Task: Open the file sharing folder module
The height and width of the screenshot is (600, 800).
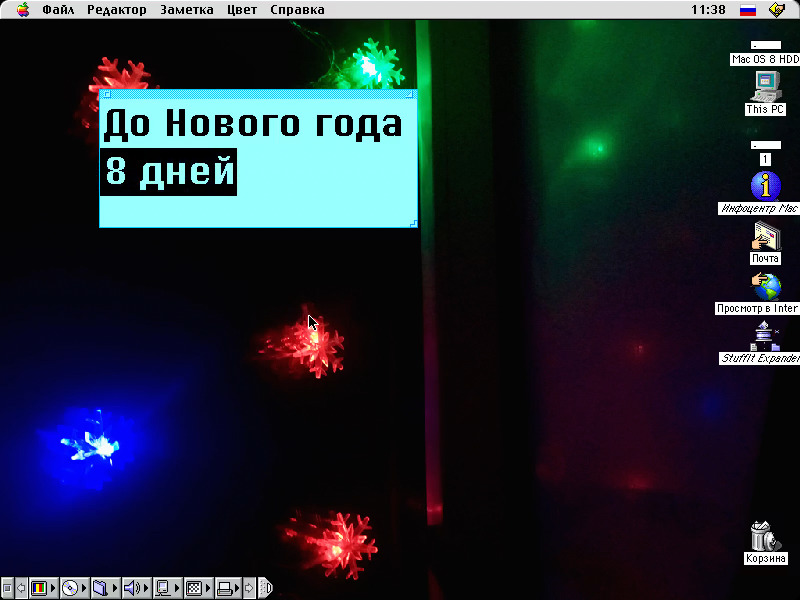Action: point(101,589)
